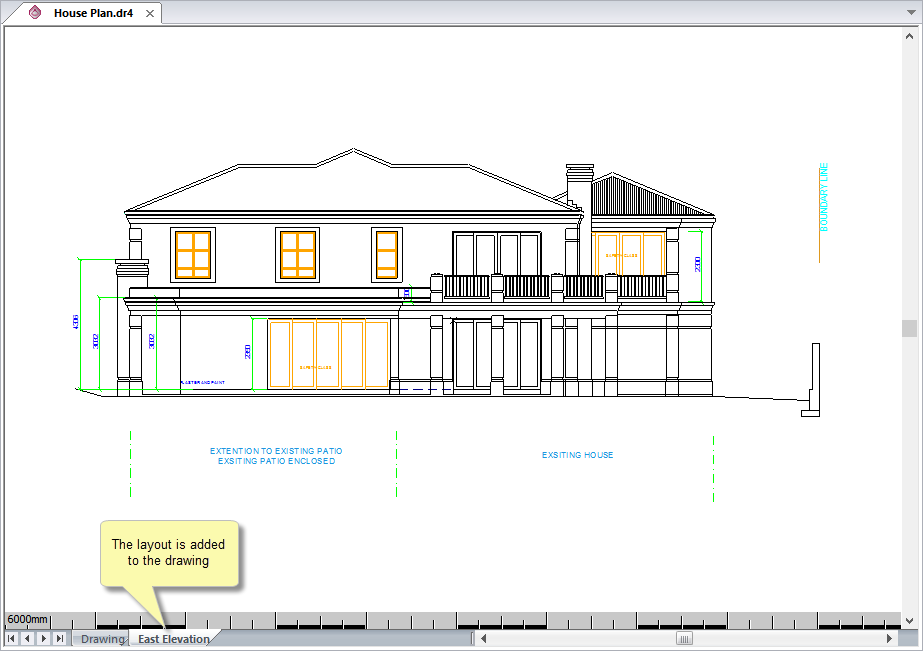Click the vertical scrollbar down arrow
923x651 pixels.
[x=910, y=621]
